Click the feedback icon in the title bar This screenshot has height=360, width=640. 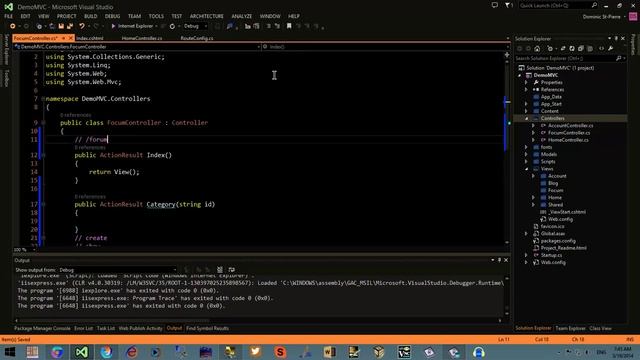tap(495, 6)
